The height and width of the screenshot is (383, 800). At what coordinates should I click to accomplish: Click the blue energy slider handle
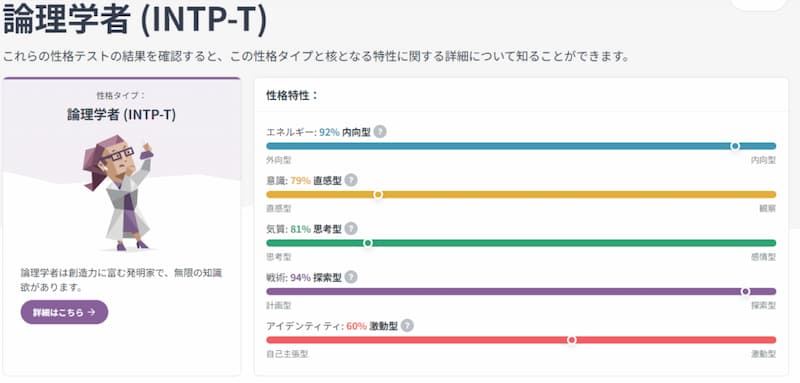[x=735, y=146]
